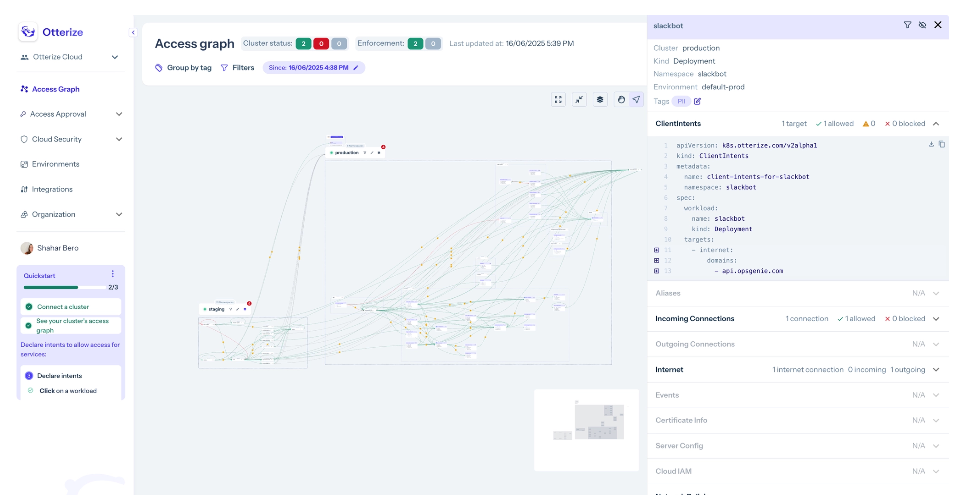
Task: Click the Otterize logo icon
Action: [27, 32]
